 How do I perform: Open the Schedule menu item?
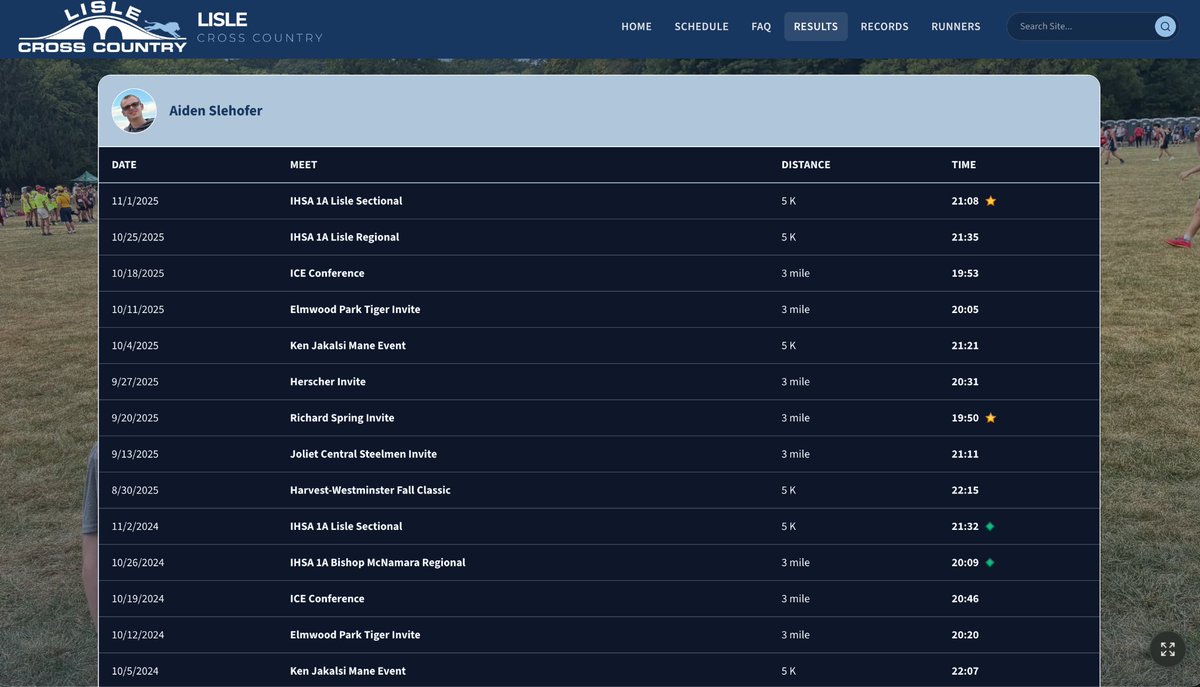[701, 27]
